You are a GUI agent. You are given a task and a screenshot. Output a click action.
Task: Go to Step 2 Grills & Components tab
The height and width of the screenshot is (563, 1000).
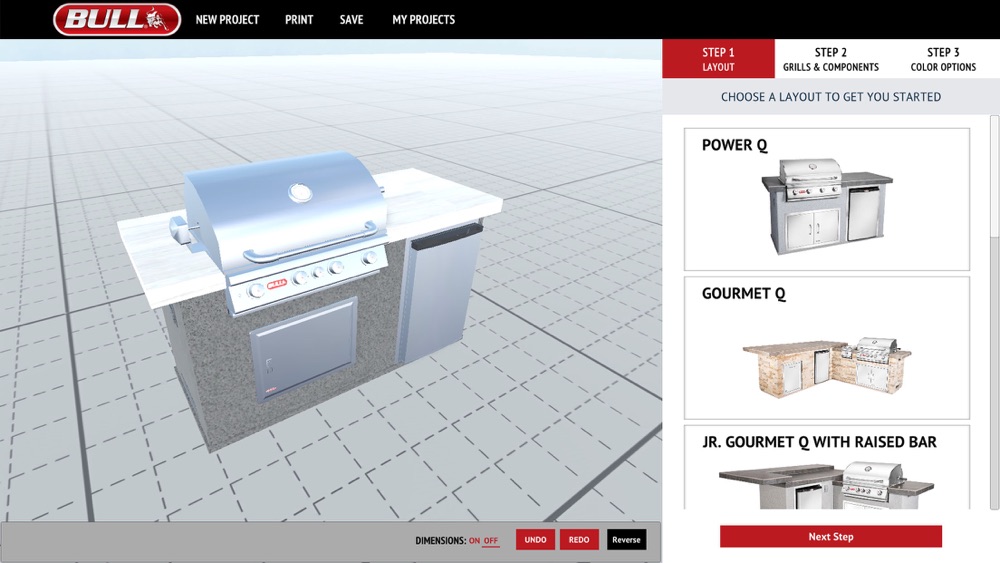click(x=830, y=59)
